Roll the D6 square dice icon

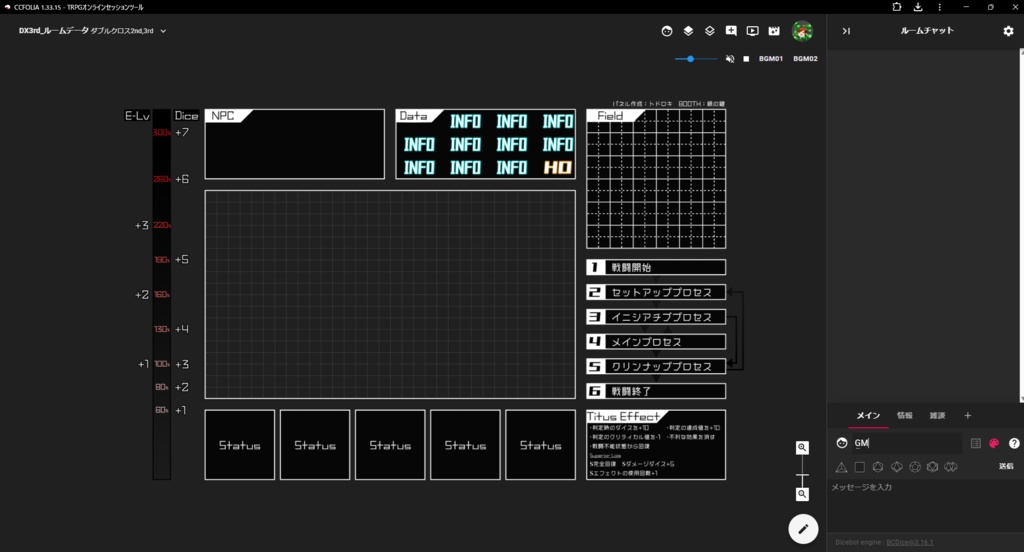(859, 466)
